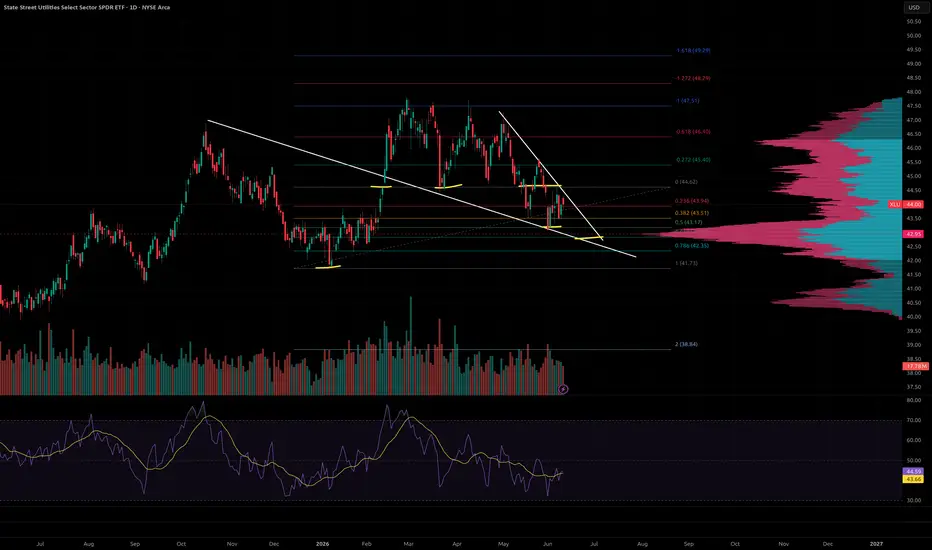Click the 50.50 price scale label
Screen dimensions: 932x550
click(914, 21)
